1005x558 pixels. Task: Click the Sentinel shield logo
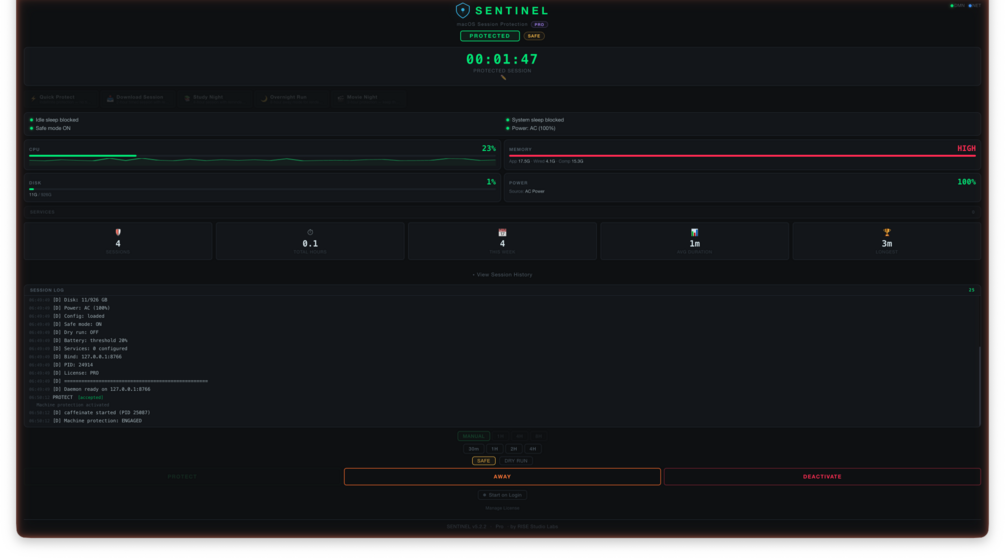pos(462,10)
